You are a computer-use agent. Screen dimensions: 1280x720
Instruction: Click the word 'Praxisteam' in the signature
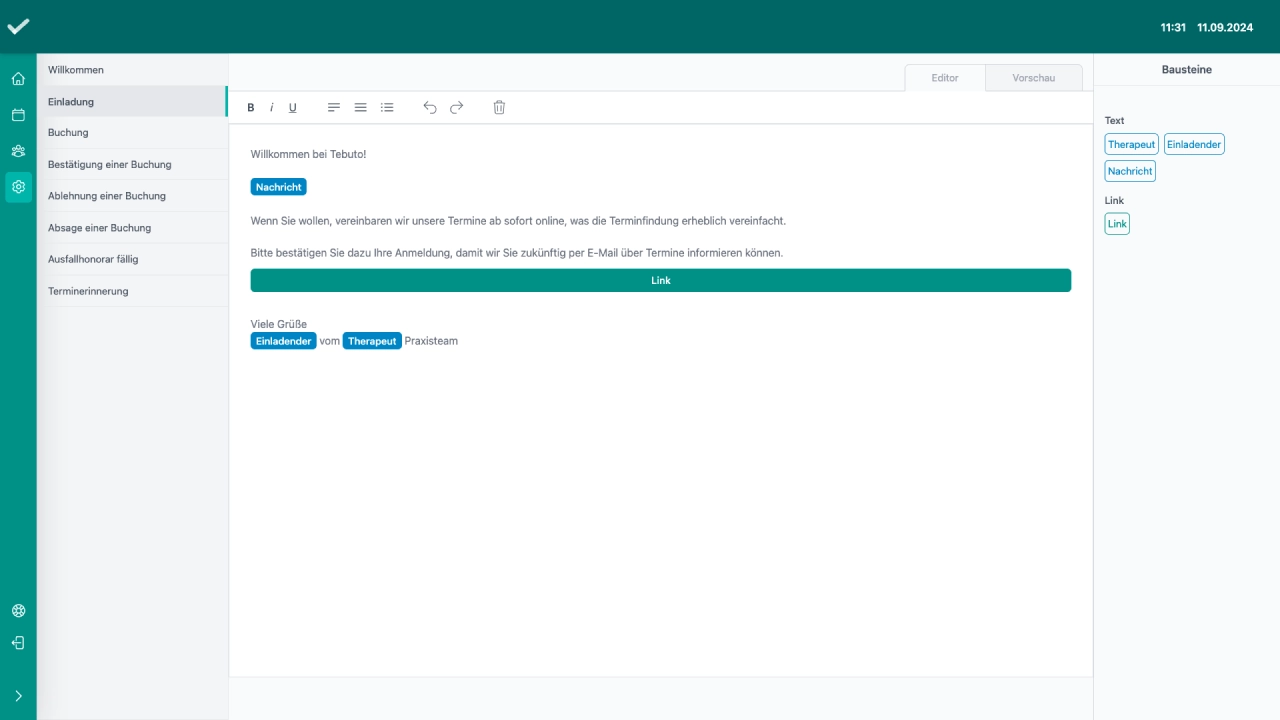(x=431, y=341)
